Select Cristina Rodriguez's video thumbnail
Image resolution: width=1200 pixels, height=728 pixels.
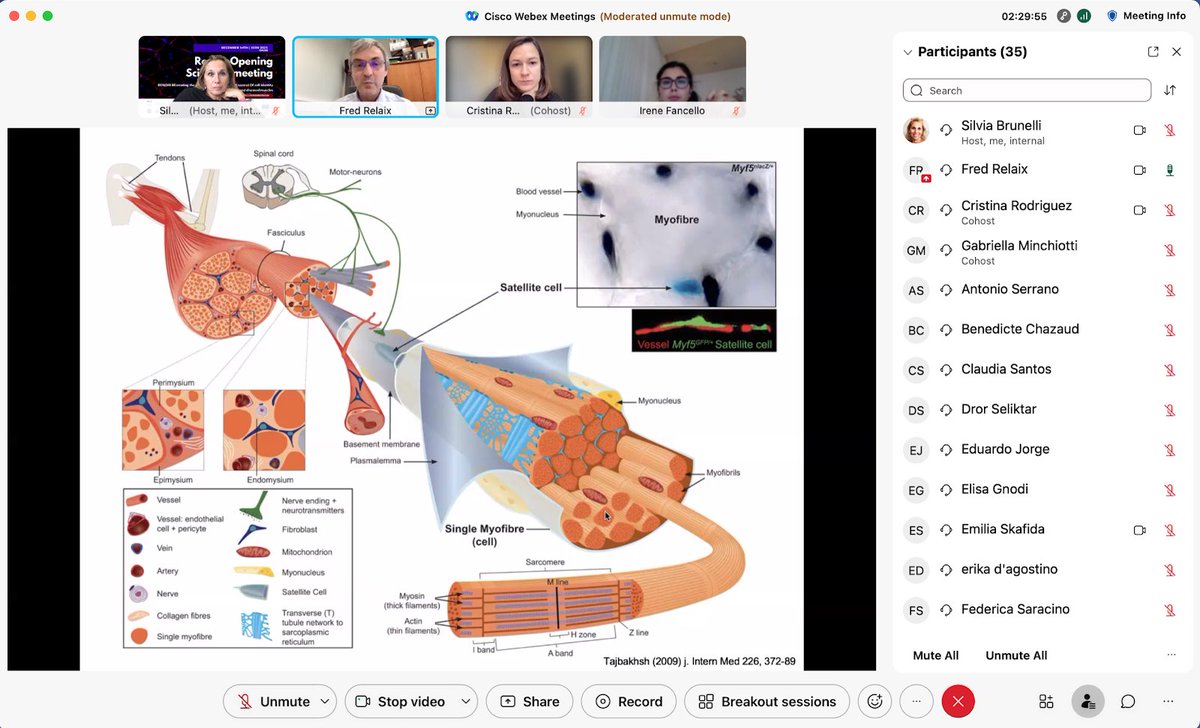(x=519, y=77)
